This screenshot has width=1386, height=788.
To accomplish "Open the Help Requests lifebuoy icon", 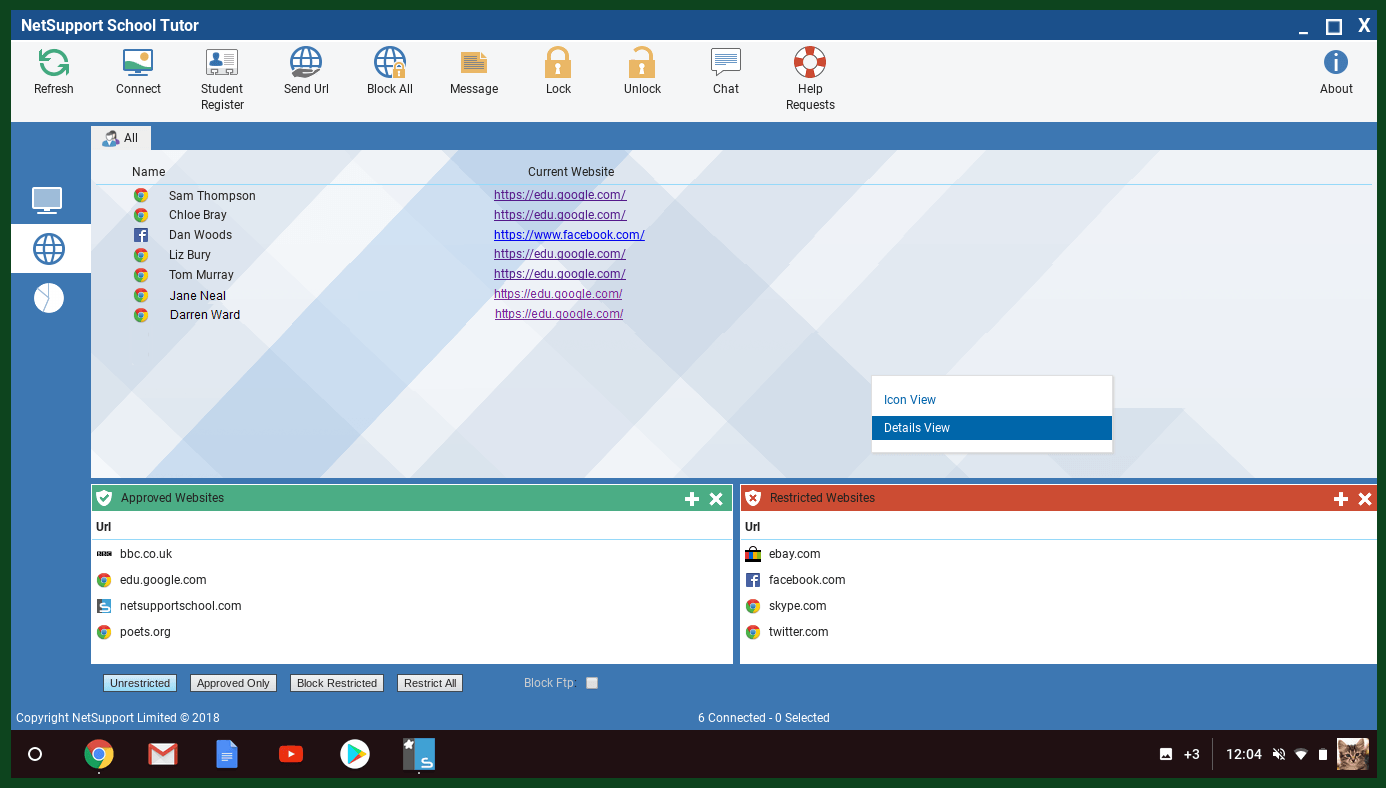I will [810, 63].
